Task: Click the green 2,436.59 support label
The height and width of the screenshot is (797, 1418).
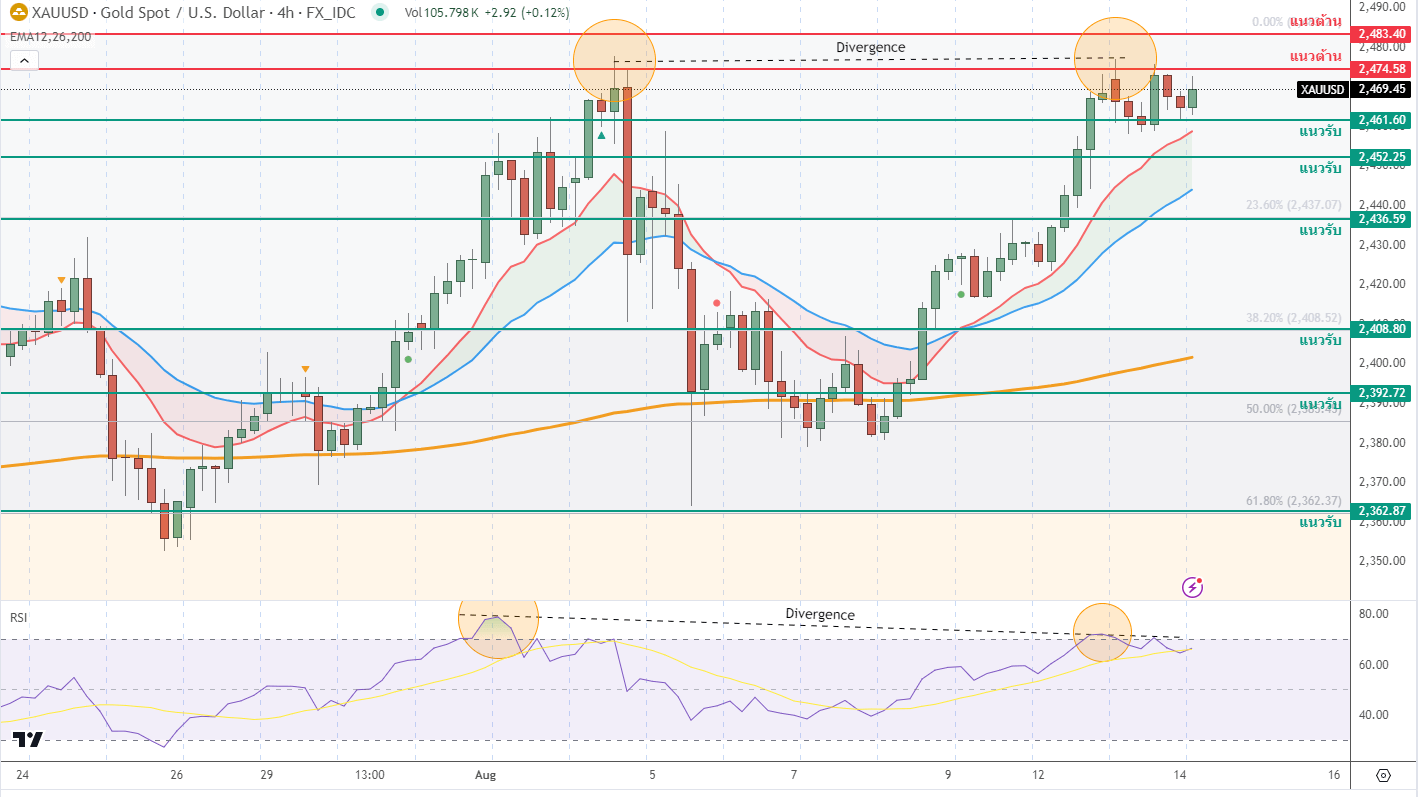Action: point(1382,219)
